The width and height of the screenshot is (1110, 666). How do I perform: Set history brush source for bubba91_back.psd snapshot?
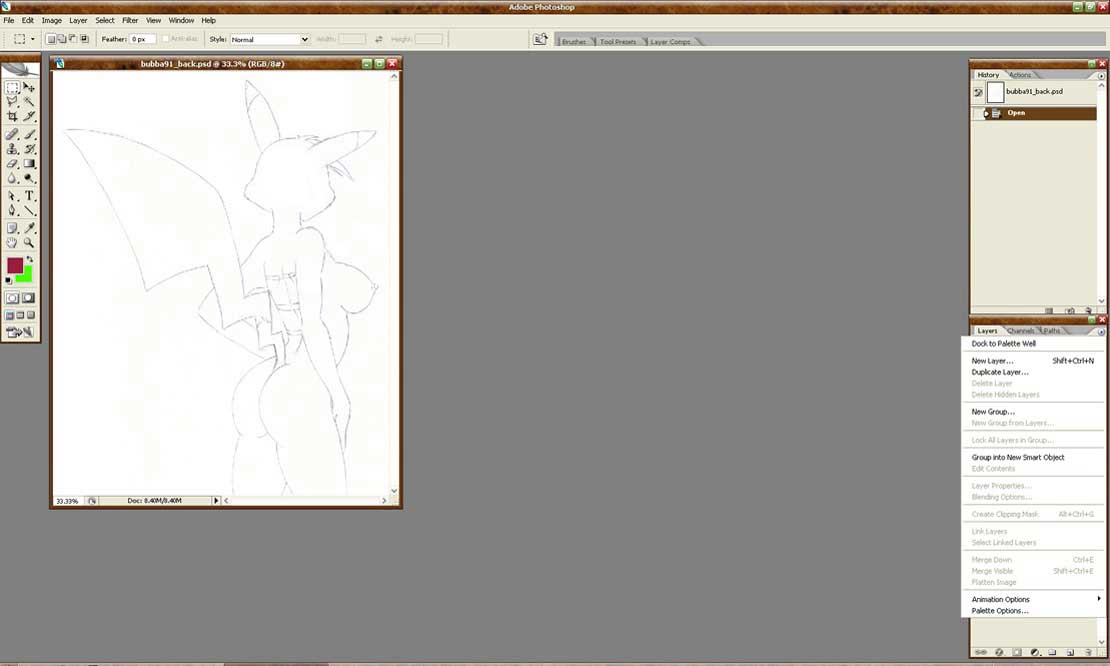(978, 92)
